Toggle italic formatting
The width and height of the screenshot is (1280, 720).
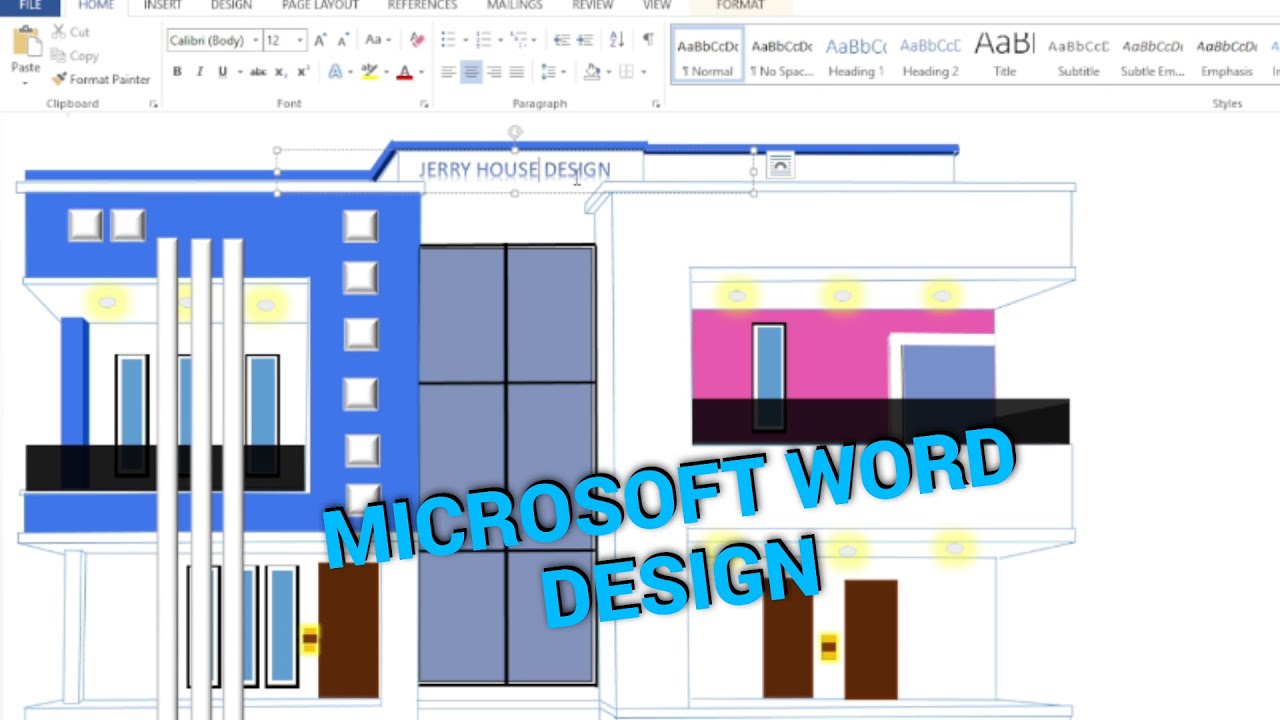(199, 72)
